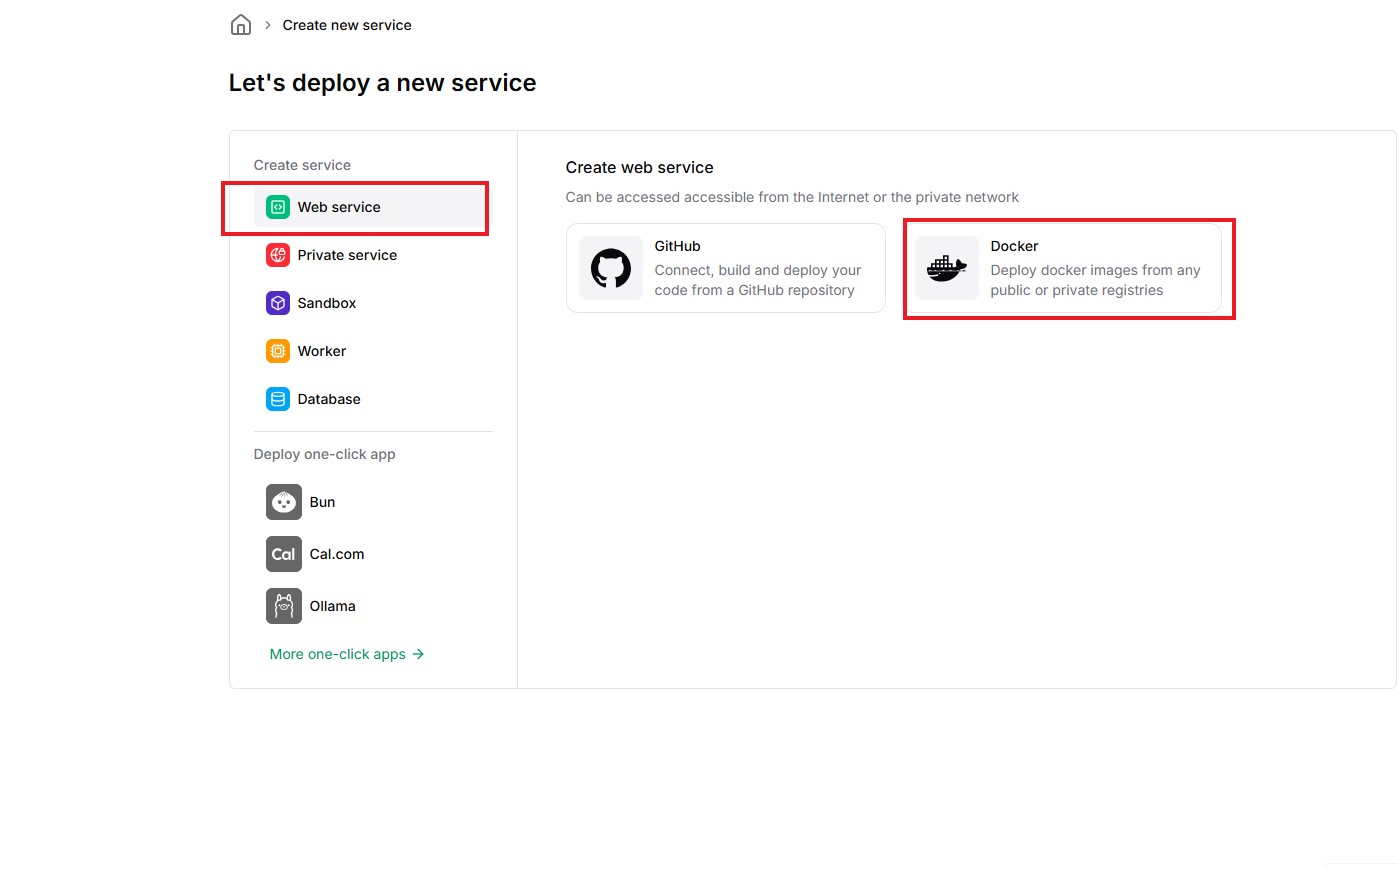Click the Docker whale logo
The image size is (1397, 869).
(947, 268)
